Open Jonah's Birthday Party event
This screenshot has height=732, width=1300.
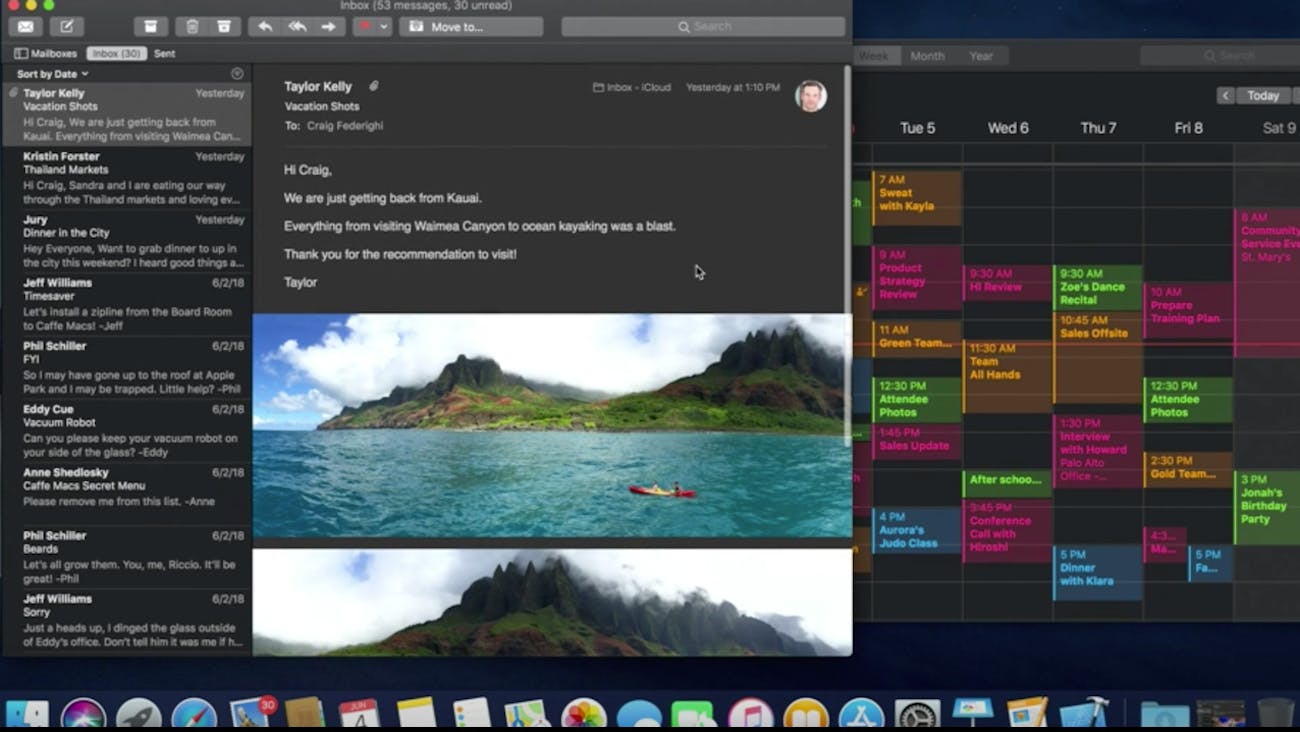(1267, 507)
